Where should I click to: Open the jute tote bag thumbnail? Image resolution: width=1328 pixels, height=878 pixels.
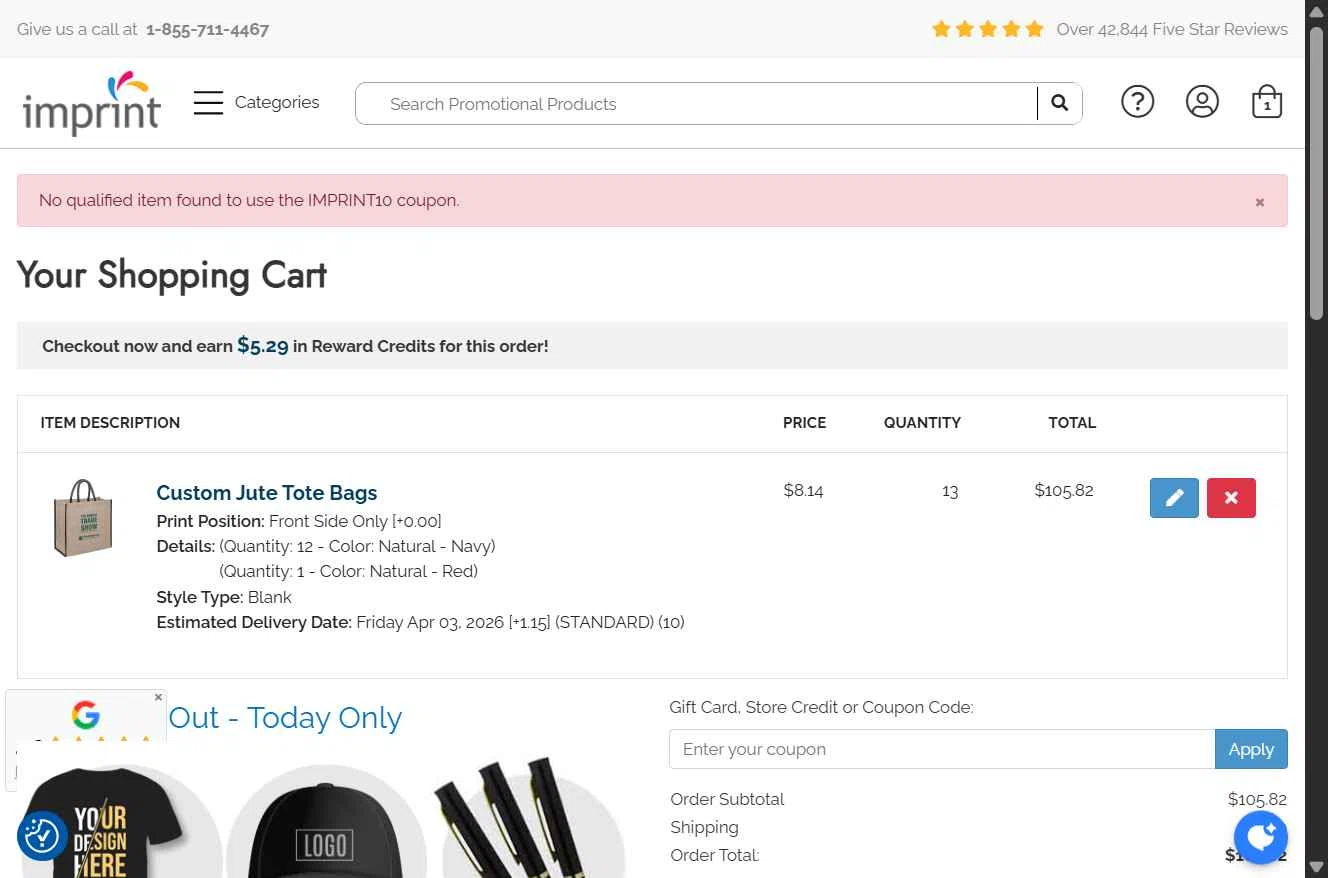pyautogui.click(x=83, y=518)
